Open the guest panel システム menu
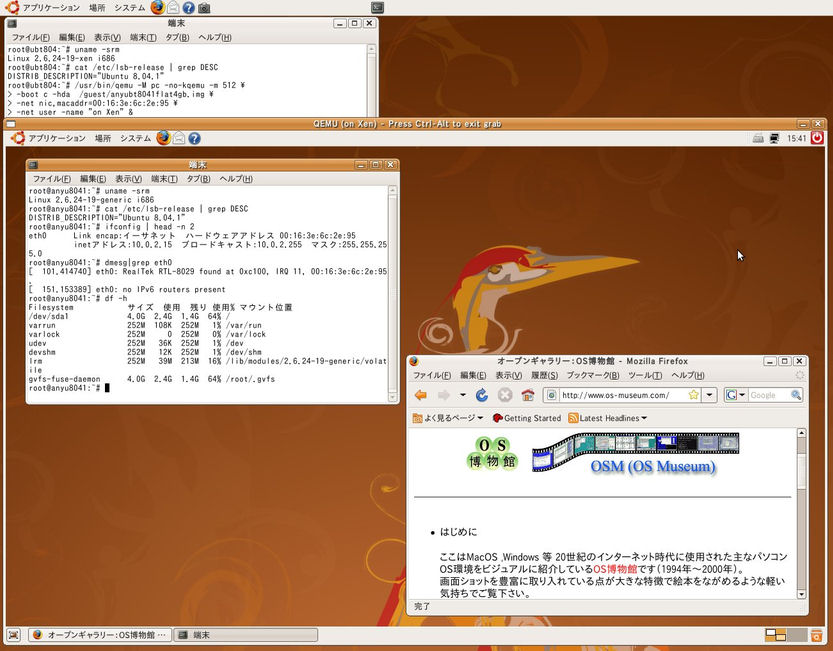Screen dimensions: 833x651 [x=135, y=138]
